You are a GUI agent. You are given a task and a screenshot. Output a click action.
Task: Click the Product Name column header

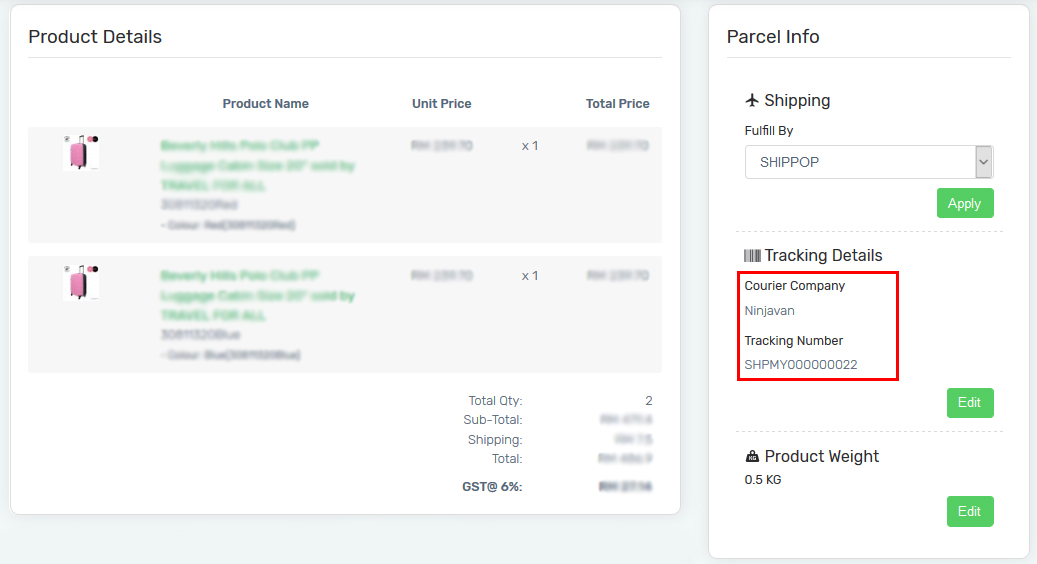(x=265, y=104)
